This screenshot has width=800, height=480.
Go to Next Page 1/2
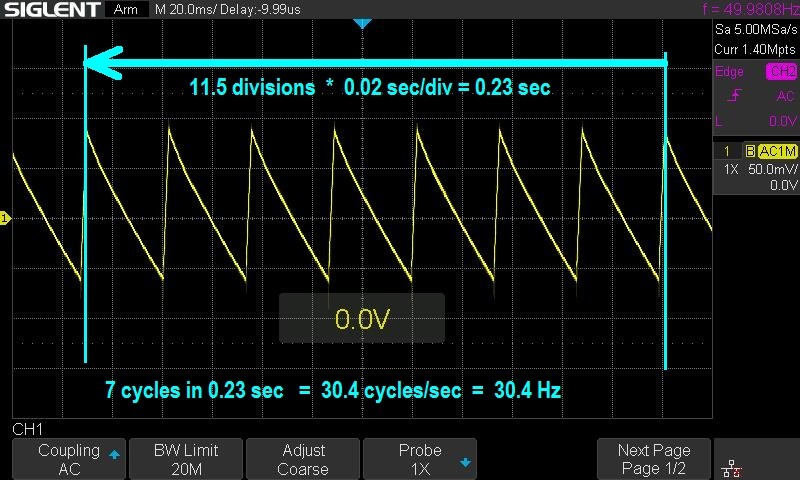point(654,459)
